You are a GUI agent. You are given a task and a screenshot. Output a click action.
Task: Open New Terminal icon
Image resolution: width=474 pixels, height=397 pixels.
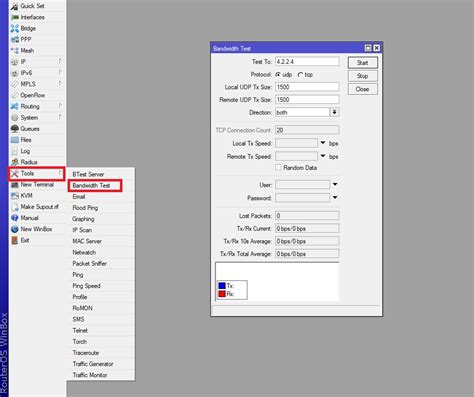(15, 185)
